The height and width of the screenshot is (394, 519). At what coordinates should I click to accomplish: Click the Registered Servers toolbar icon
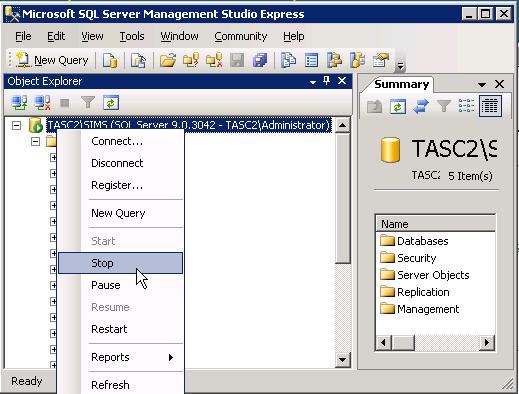[288, 60]
